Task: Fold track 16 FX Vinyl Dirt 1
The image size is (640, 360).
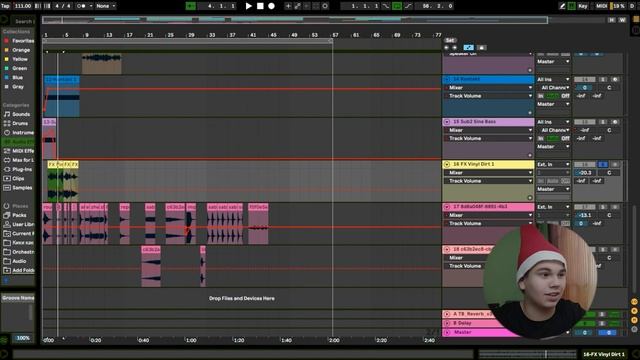Action: point(447,164)
